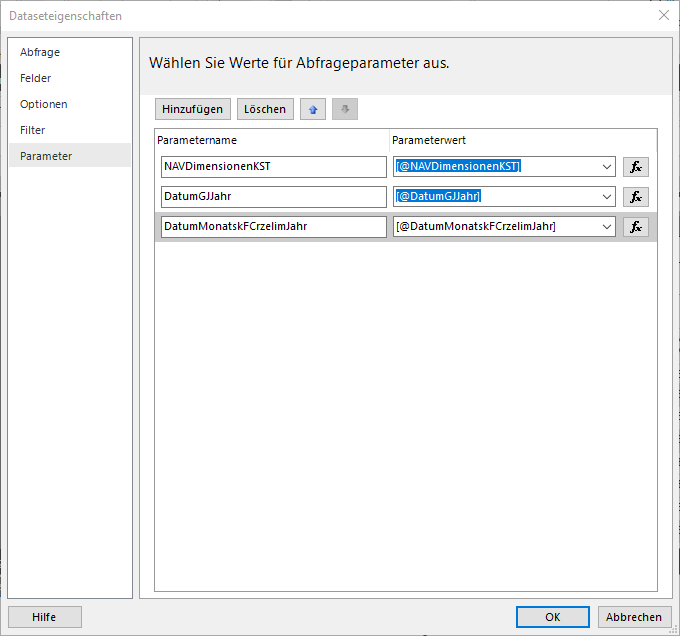Open expression editor for DatumMonatskFCrzelimJahr value
Image resolution: width=680 pixels, height=636 pixels.
(x=636, y=227)
